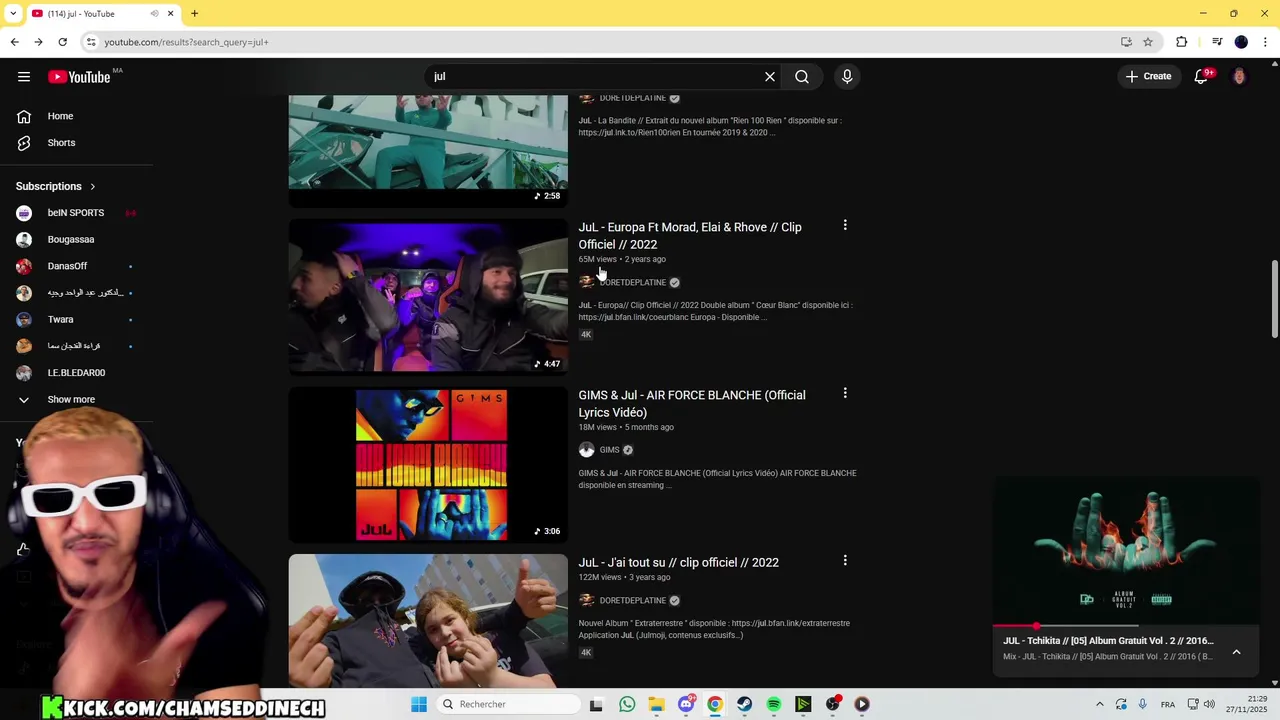1280x720 pixels.
Task: Start voice search with the microphone icon
Action: click(847, 77)
